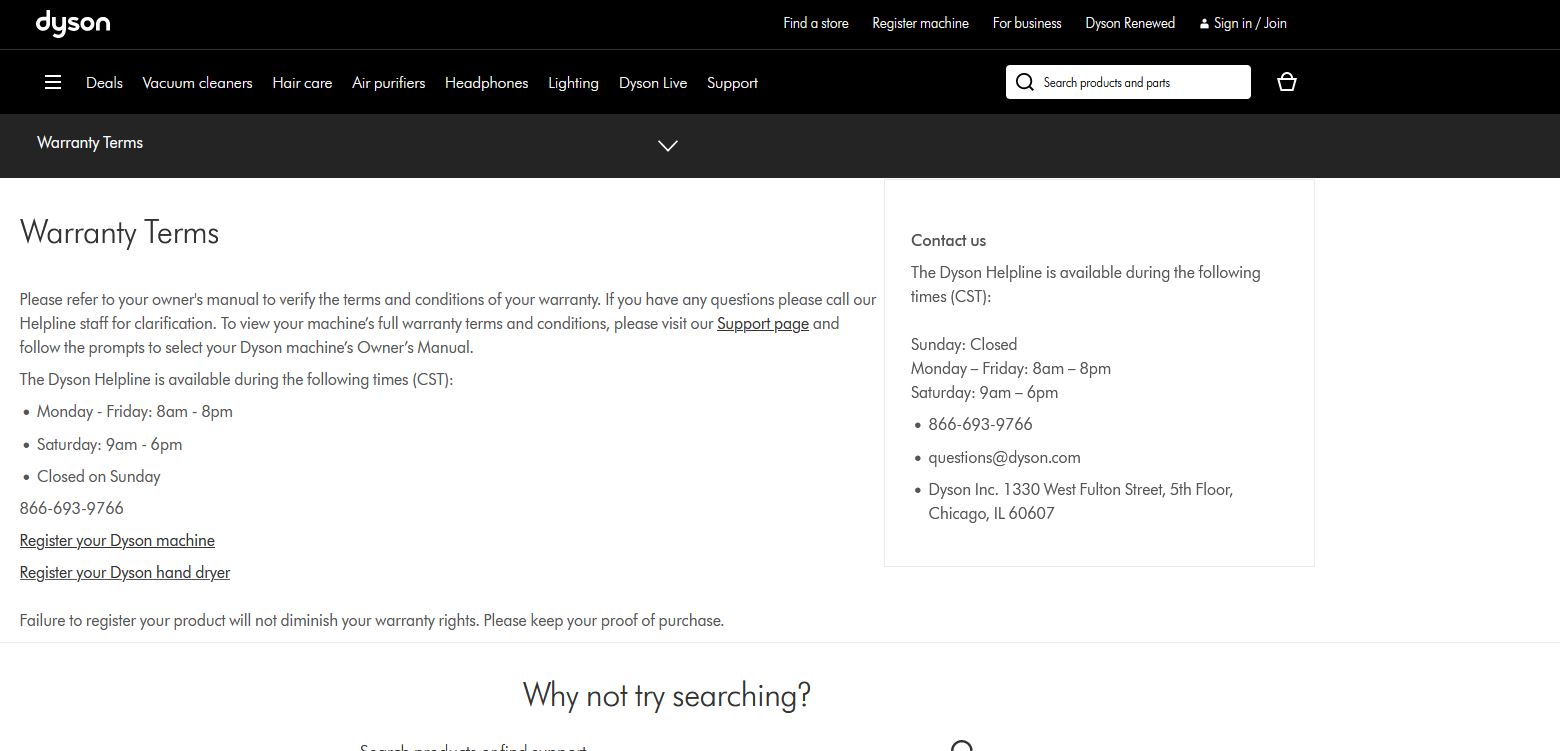Image resolution: width=1560 pixels, height=751 pixels.
Task: Expand the Warranty Terms chevron
Action: click(668, 145)
